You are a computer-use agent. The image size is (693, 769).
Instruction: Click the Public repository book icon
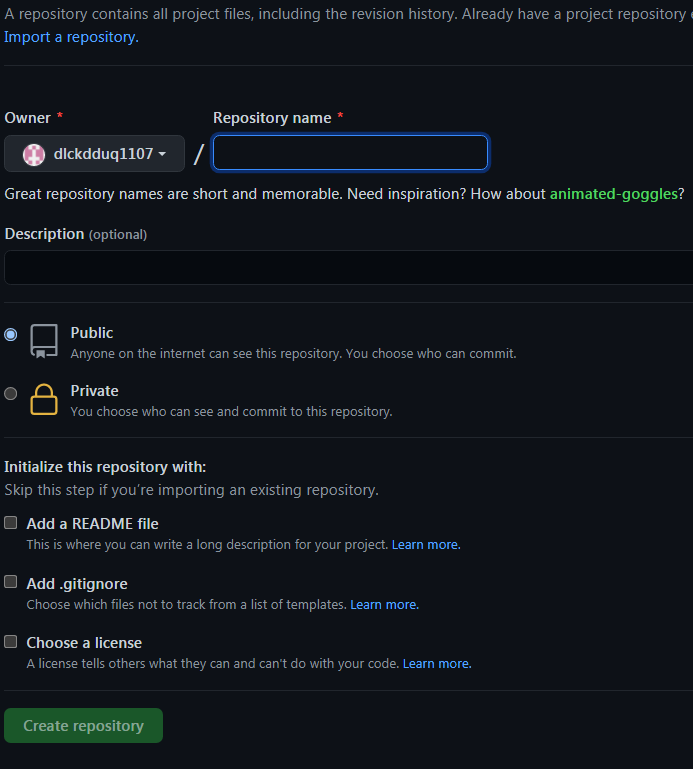click(44, 341)
